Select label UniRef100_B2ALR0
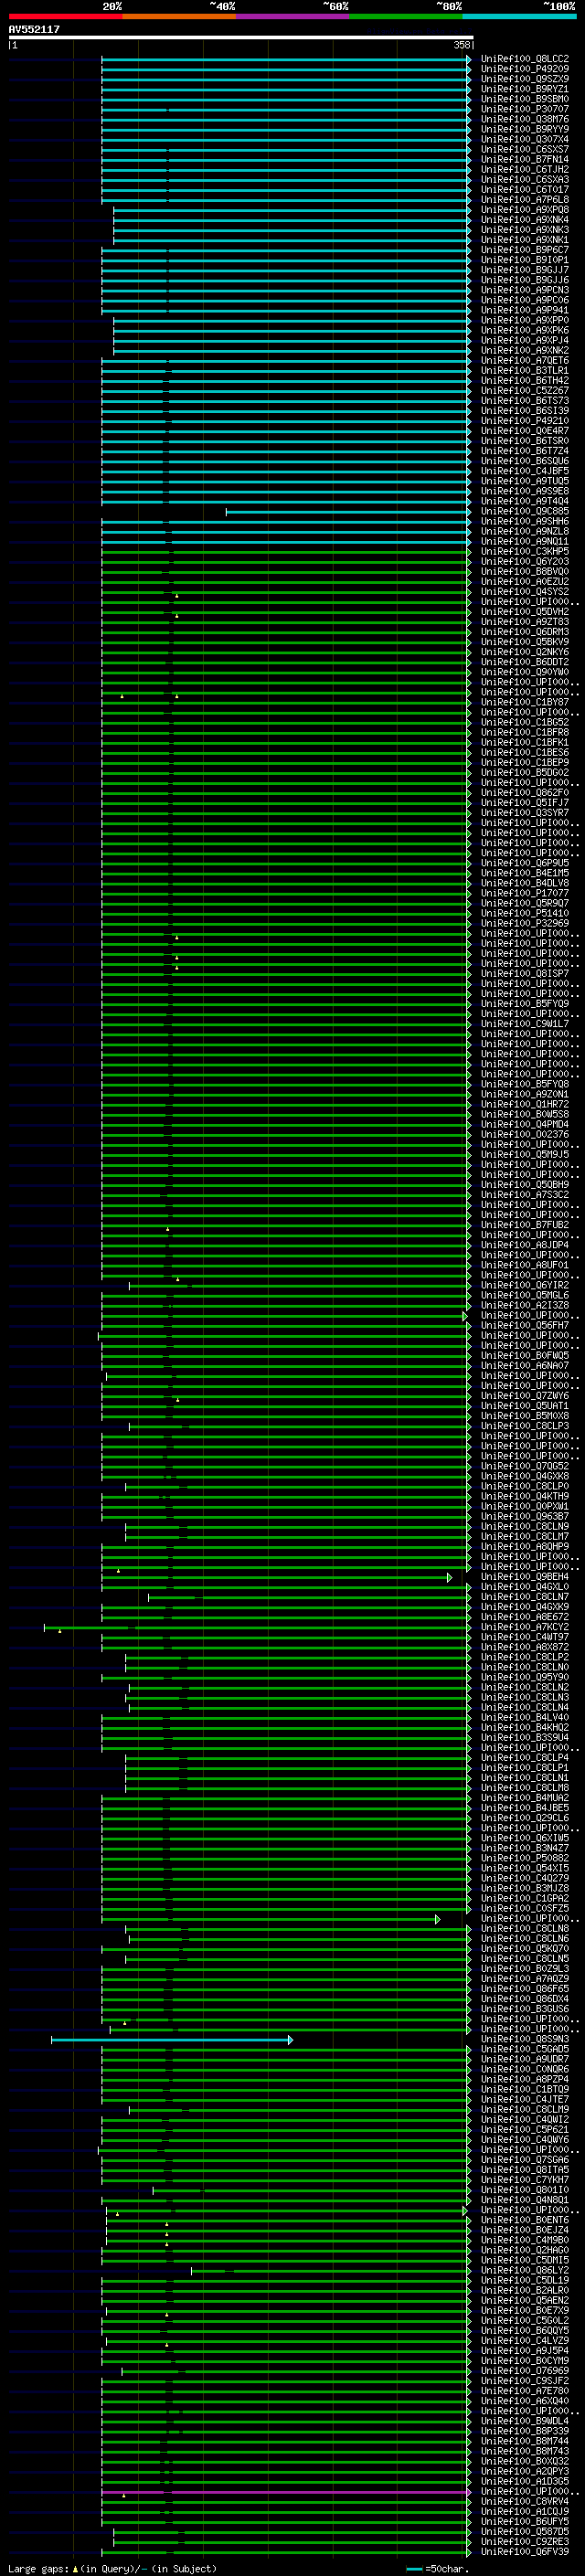Screen dimensions: 585x2576 [525, 2290]
